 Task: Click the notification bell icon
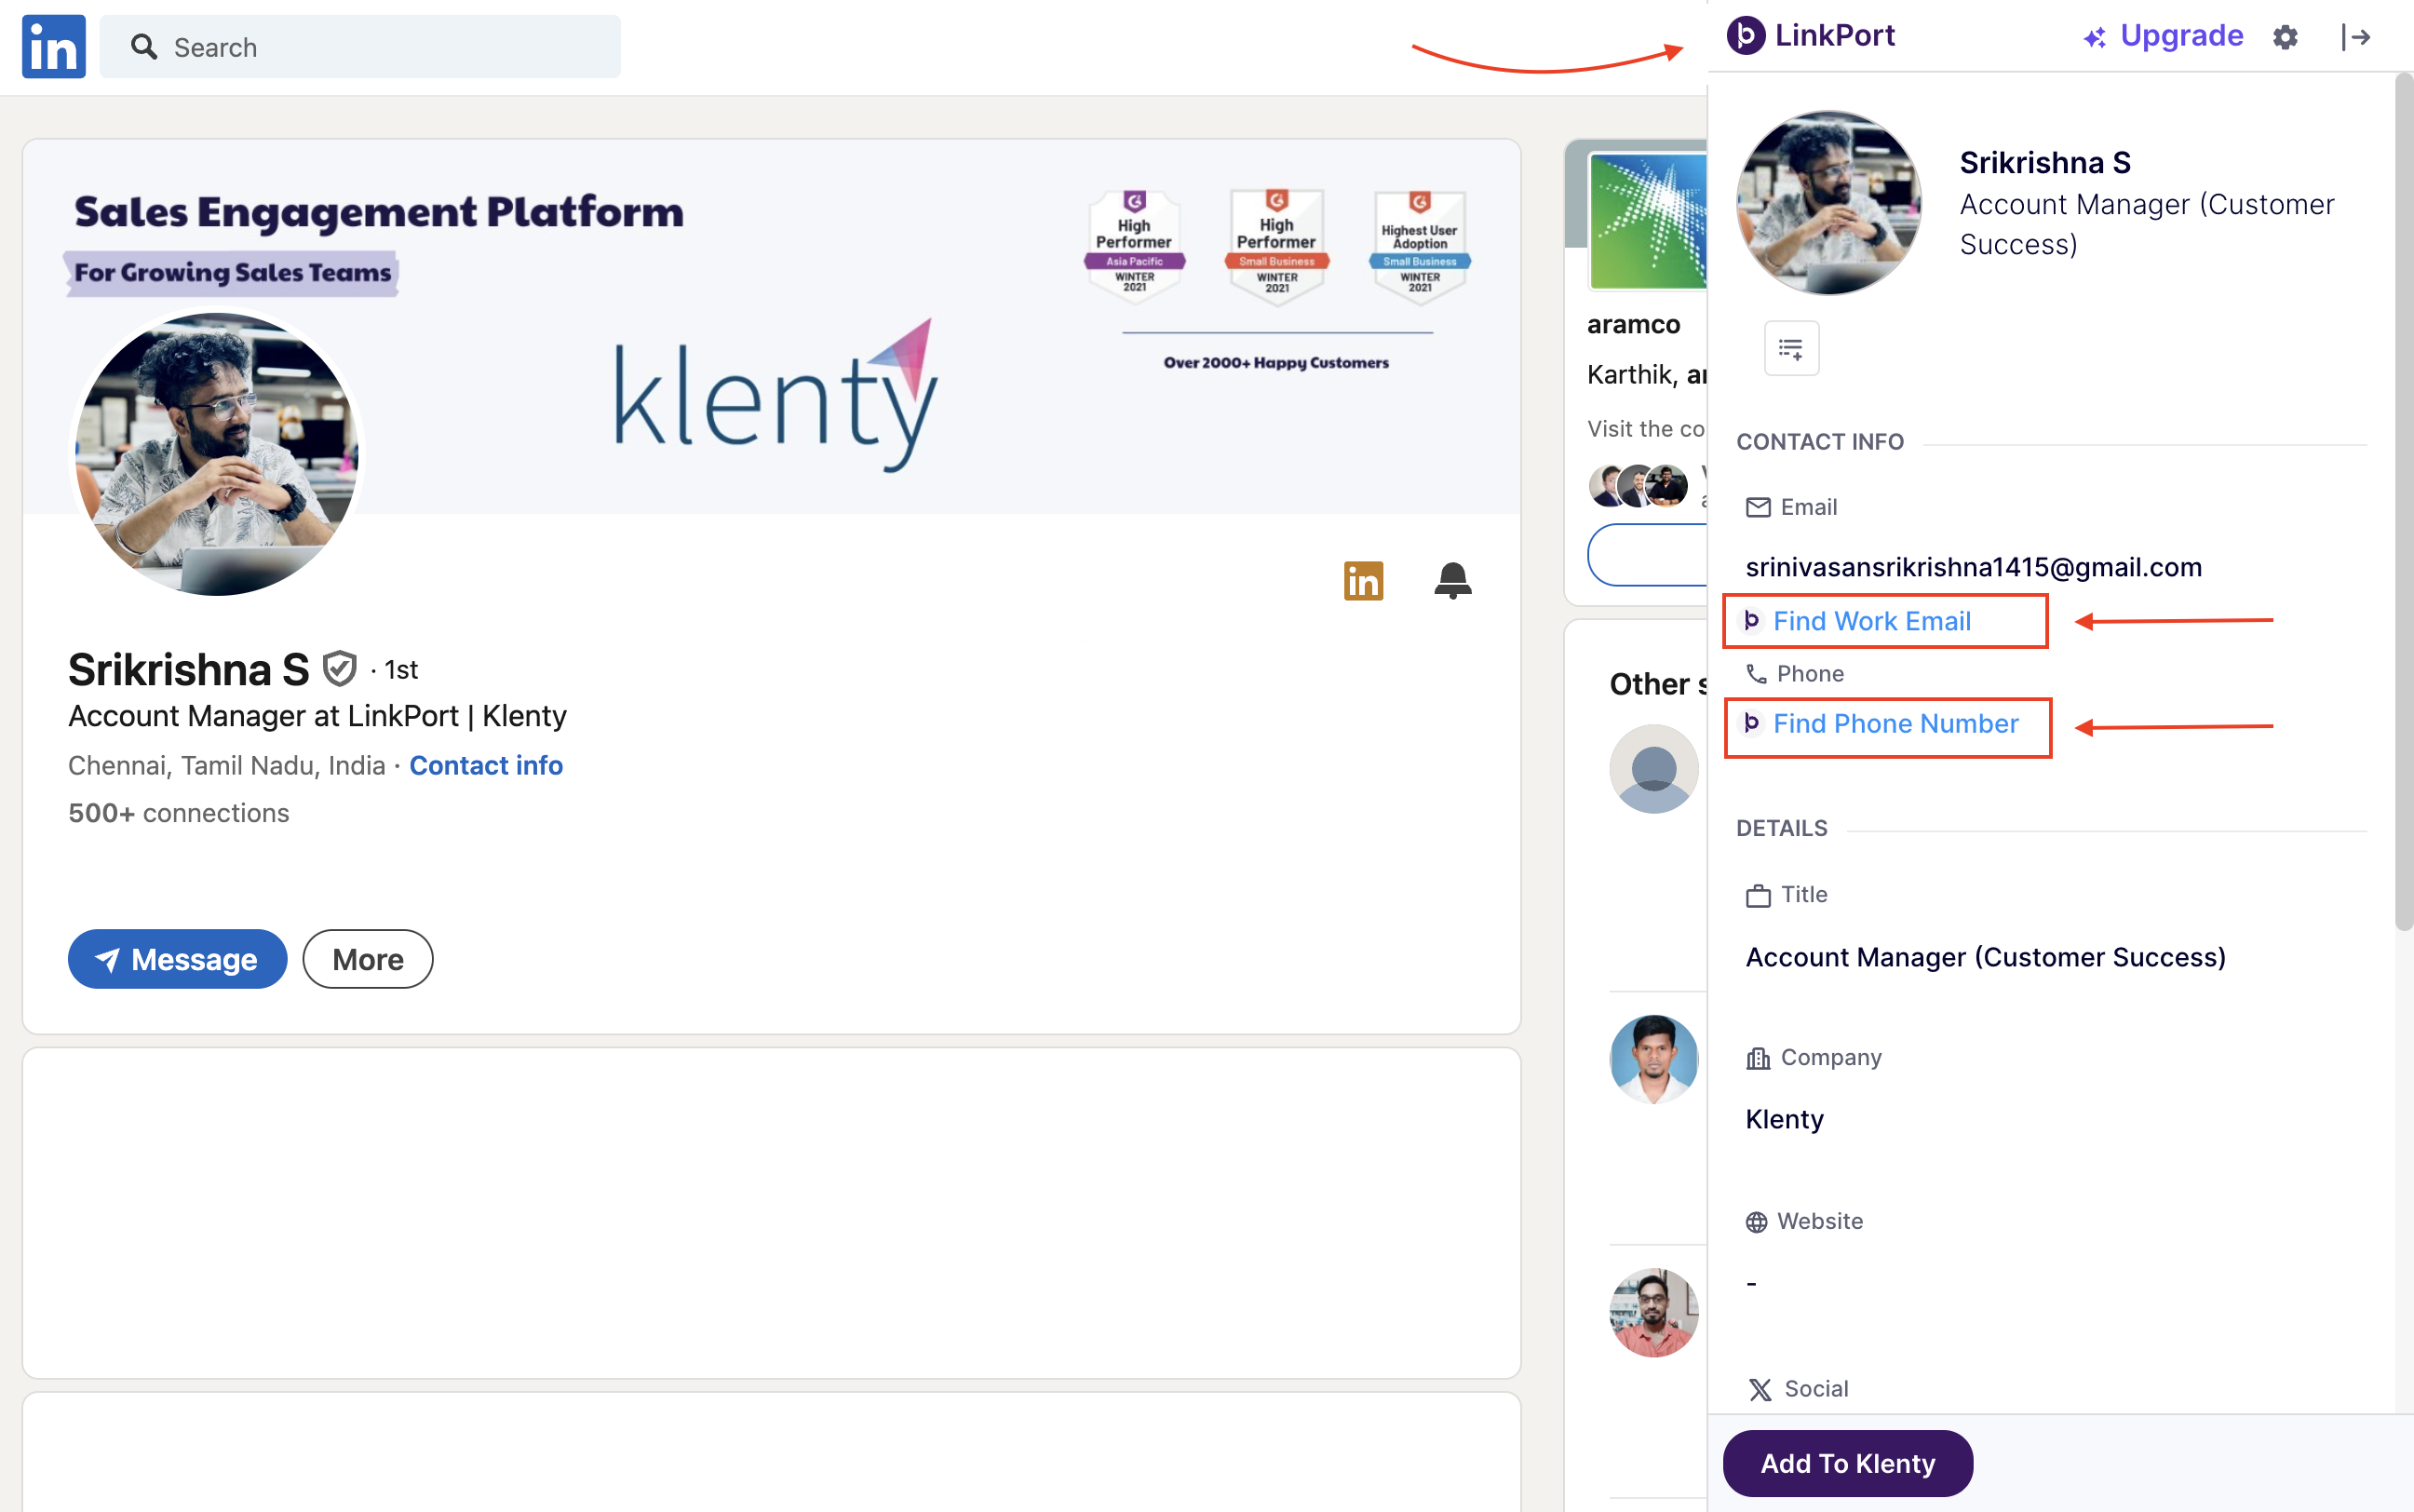(1452, 580)
